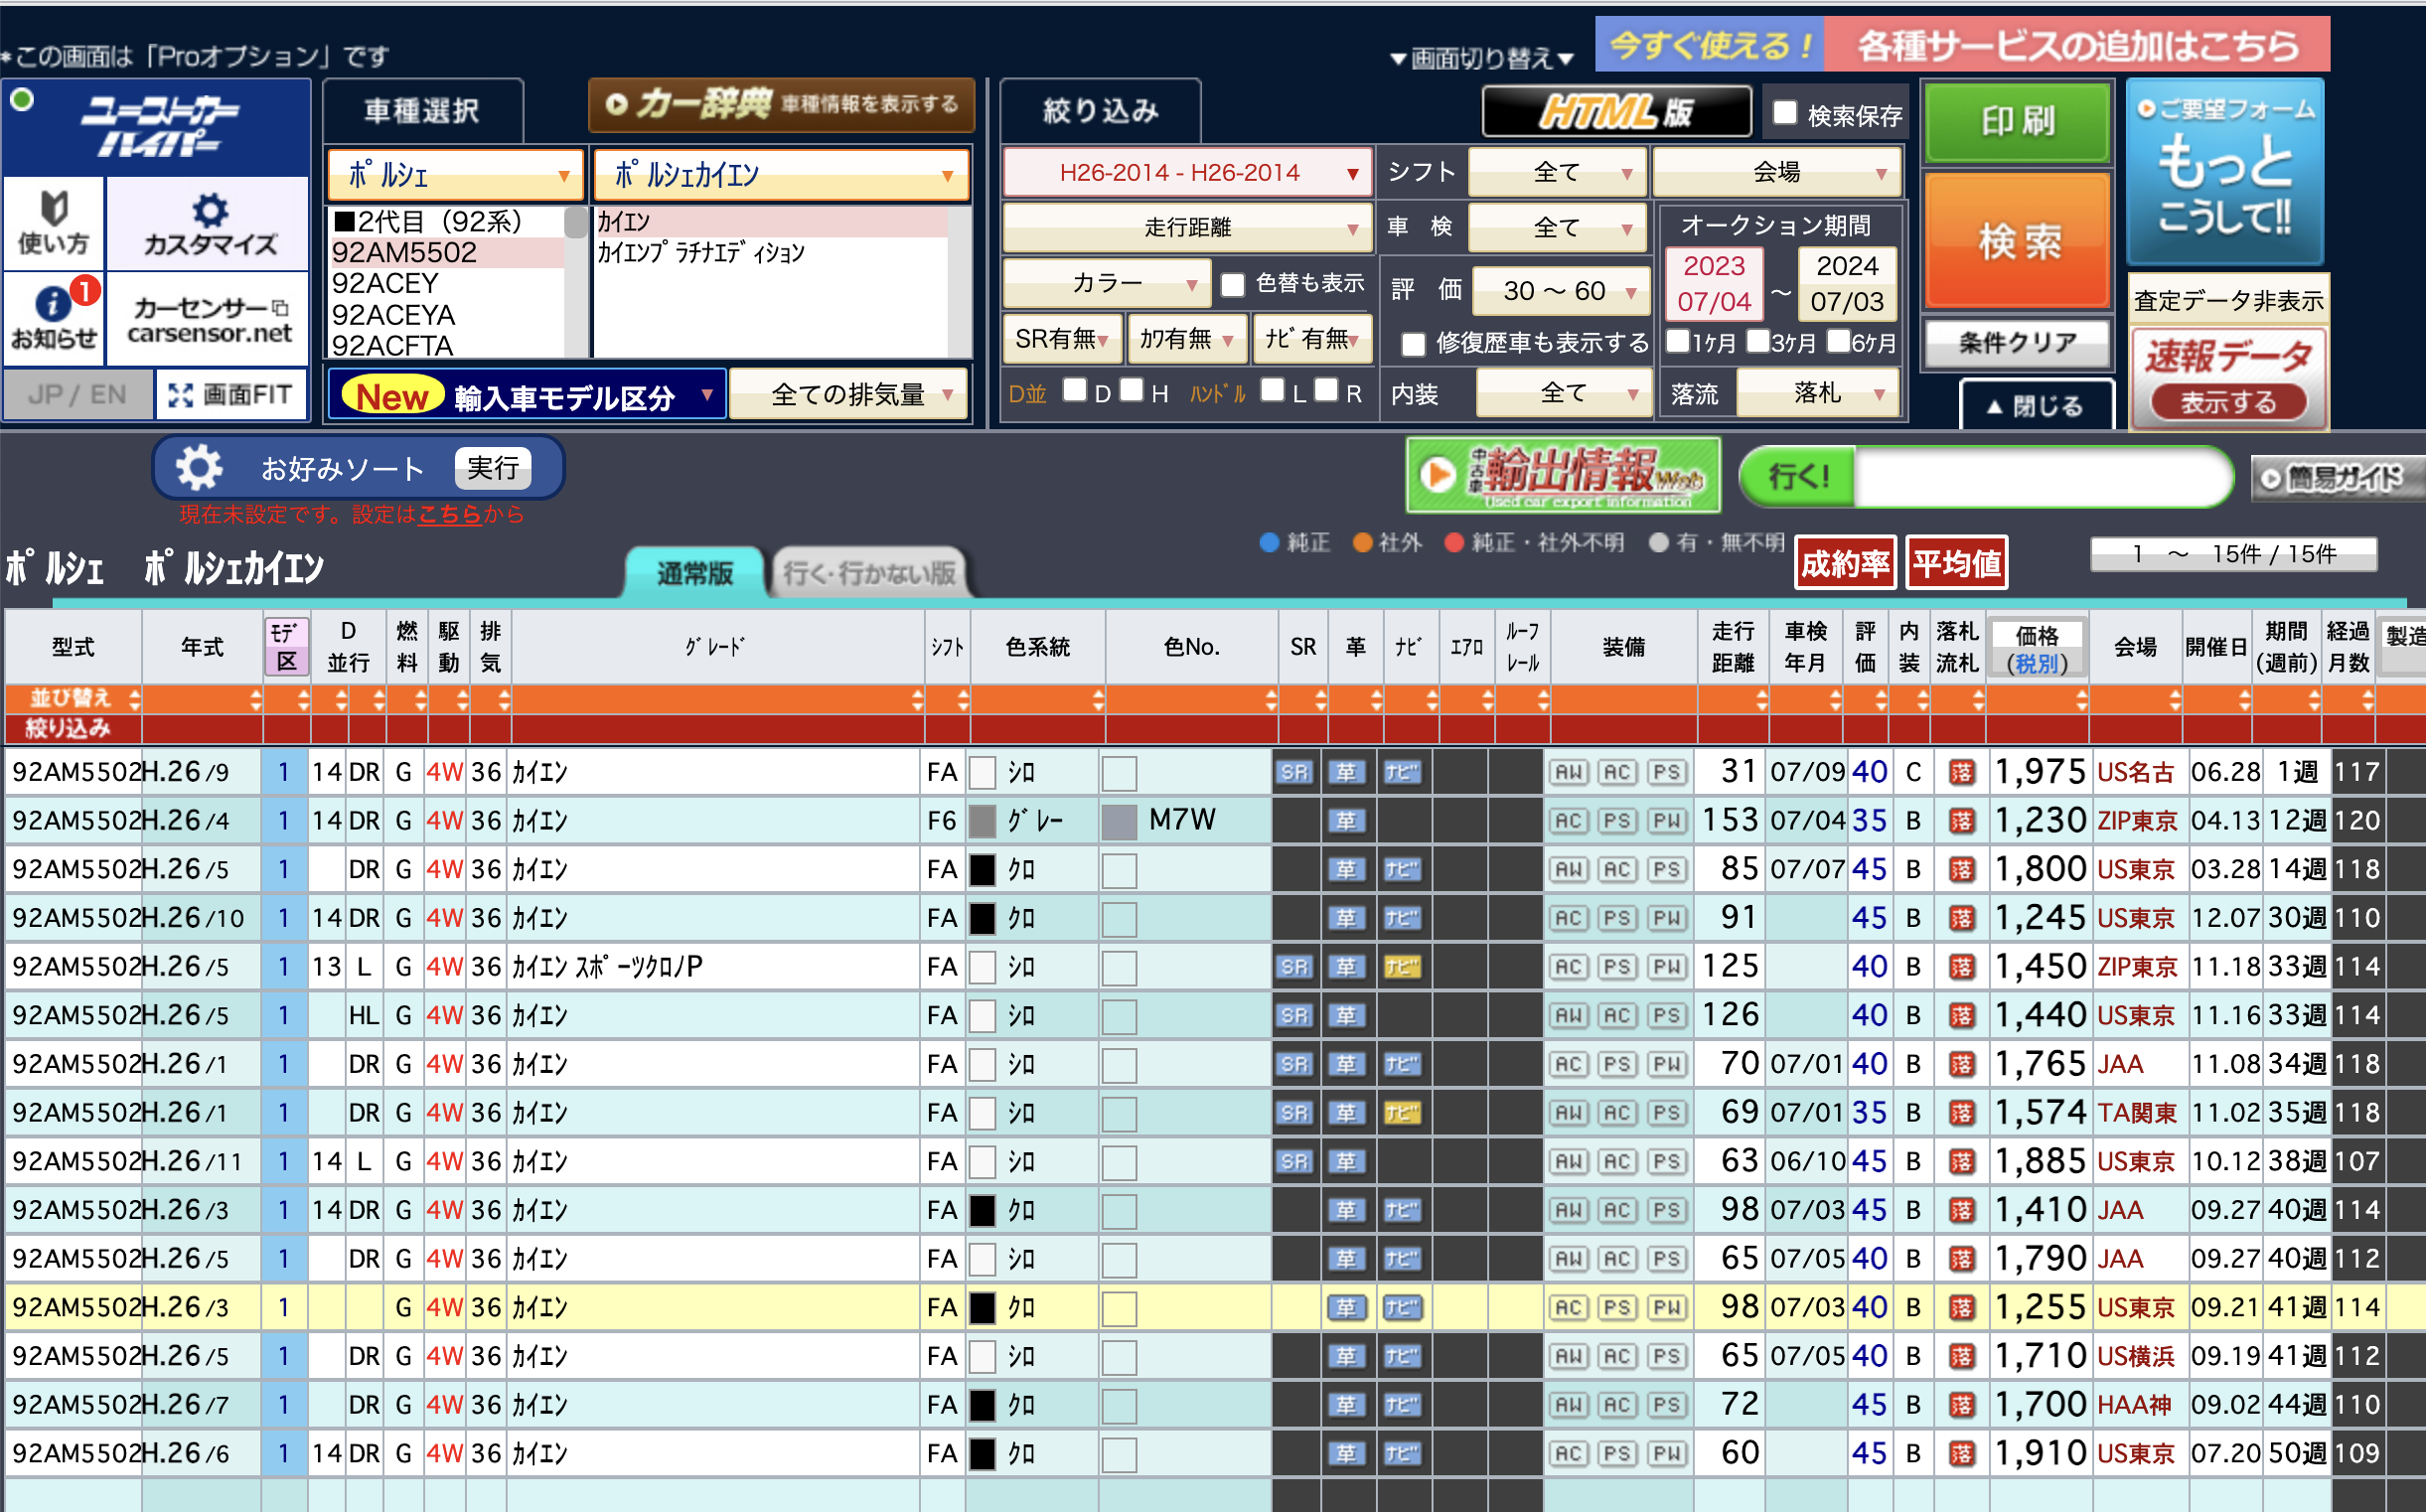This screenshot has height=1512, width=2426.
Task: Click the green 印刷 button
Action: [x=2018, y=121]
